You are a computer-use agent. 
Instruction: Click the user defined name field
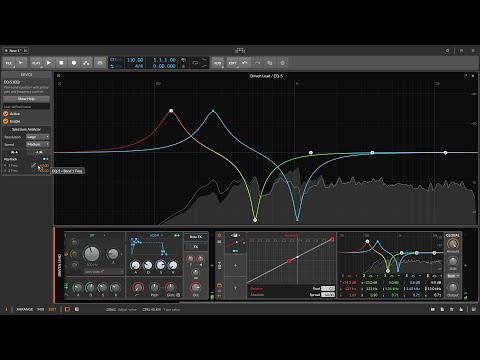pos(26,107)
